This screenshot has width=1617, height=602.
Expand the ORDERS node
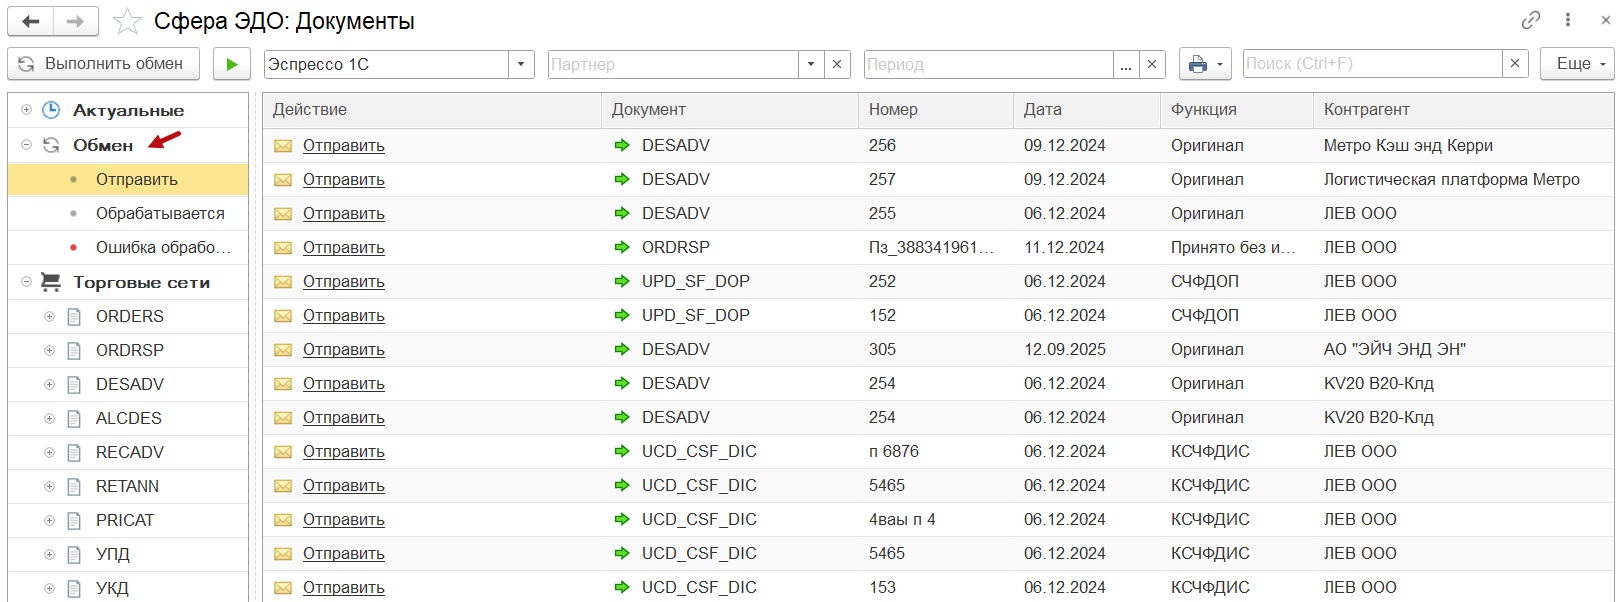click(x=49, y=316)
